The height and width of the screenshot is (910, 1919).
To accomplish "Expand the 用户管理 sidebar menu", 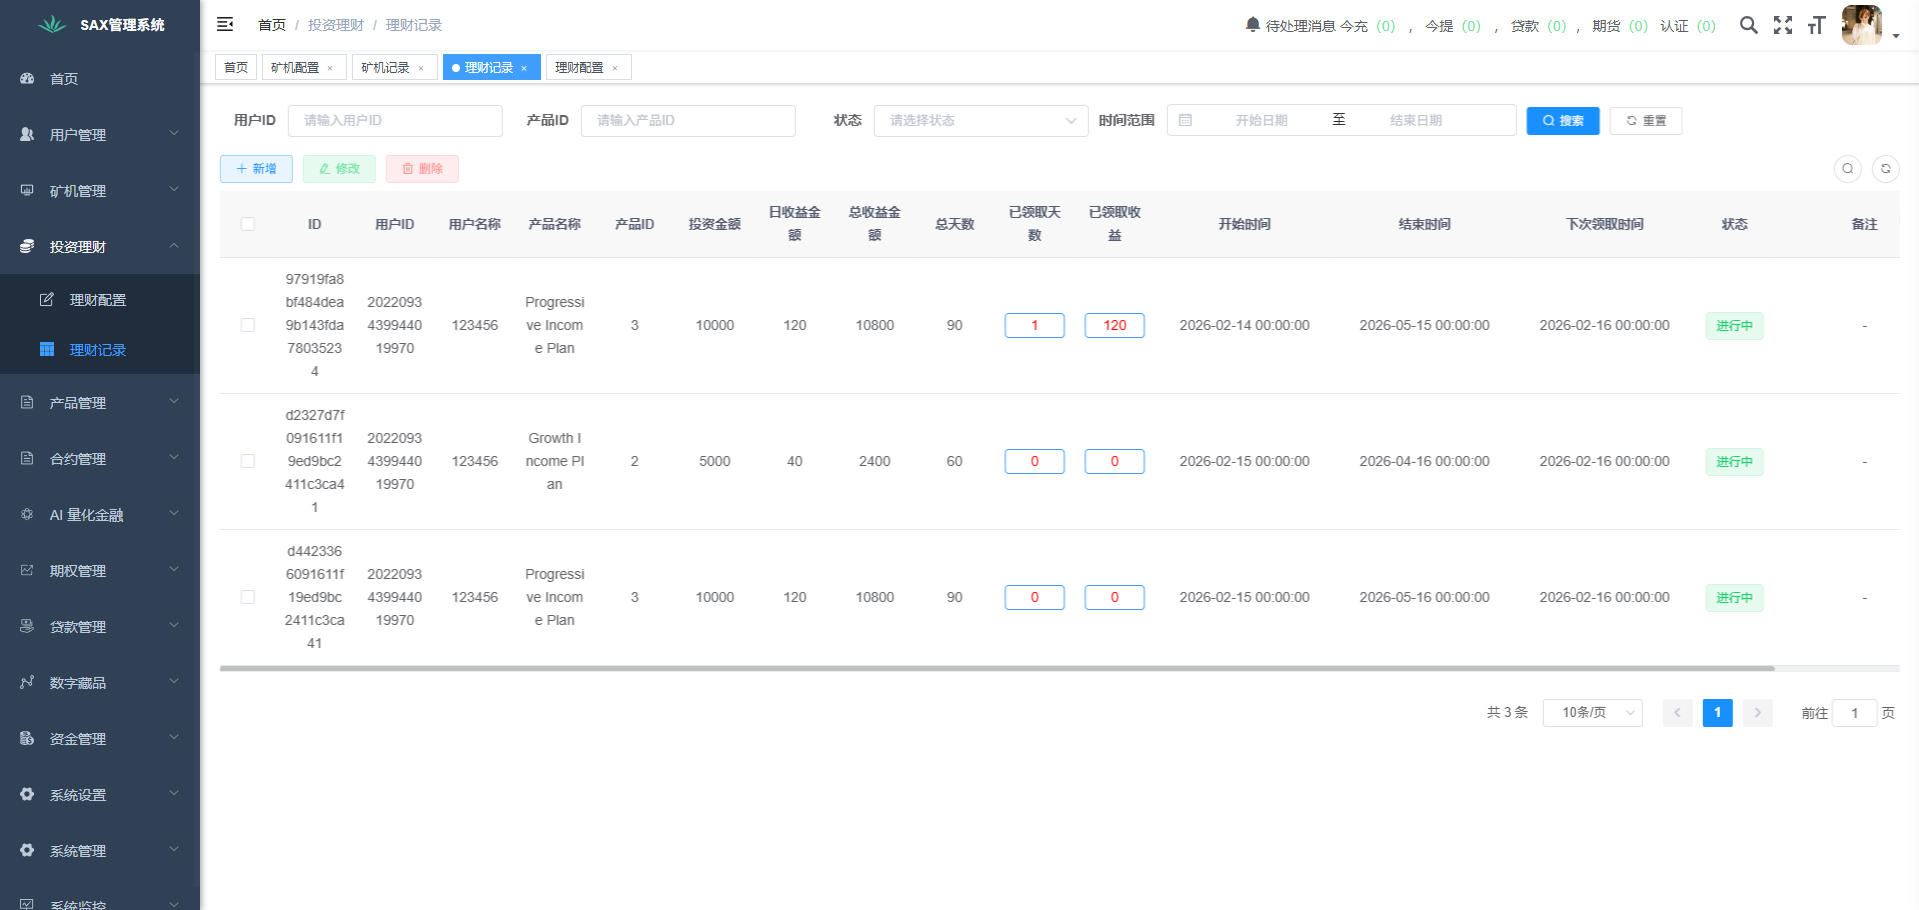I will point(100,135).
